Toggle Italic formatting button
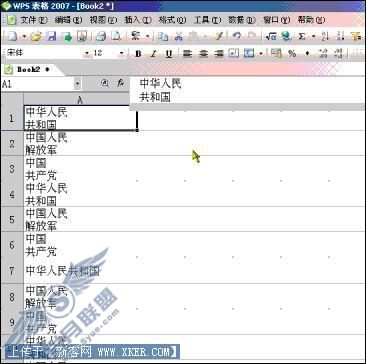The image size is (366, 364). point(154,54)
